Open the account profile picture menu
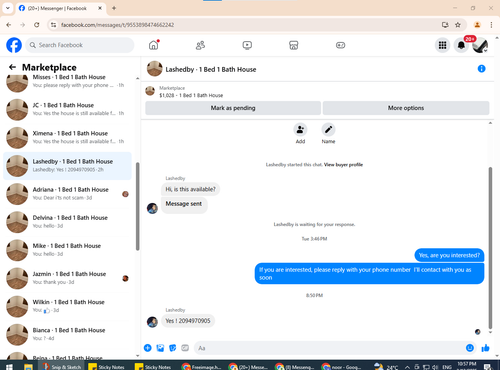The image size is (500, 370). [x=480, y=45]
